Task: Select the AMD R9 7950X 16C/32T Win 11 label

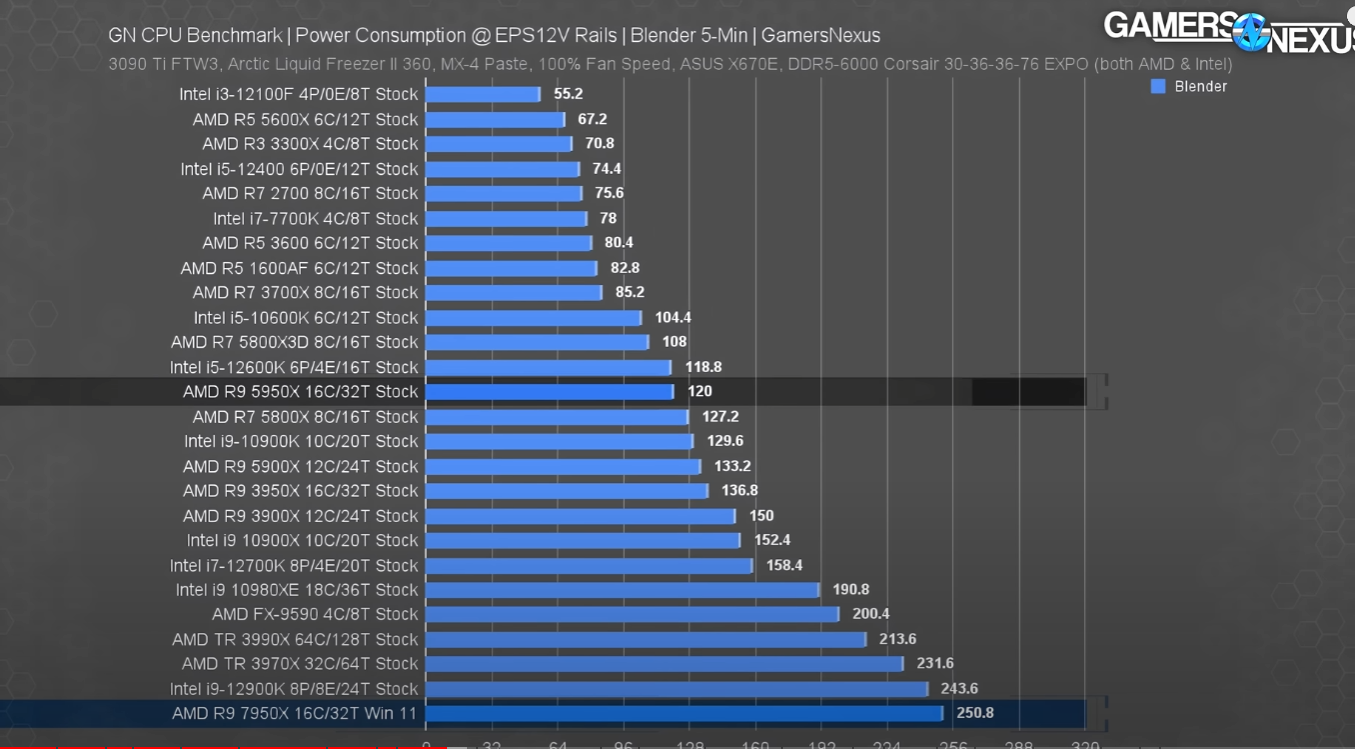Action: pos(294,713)
